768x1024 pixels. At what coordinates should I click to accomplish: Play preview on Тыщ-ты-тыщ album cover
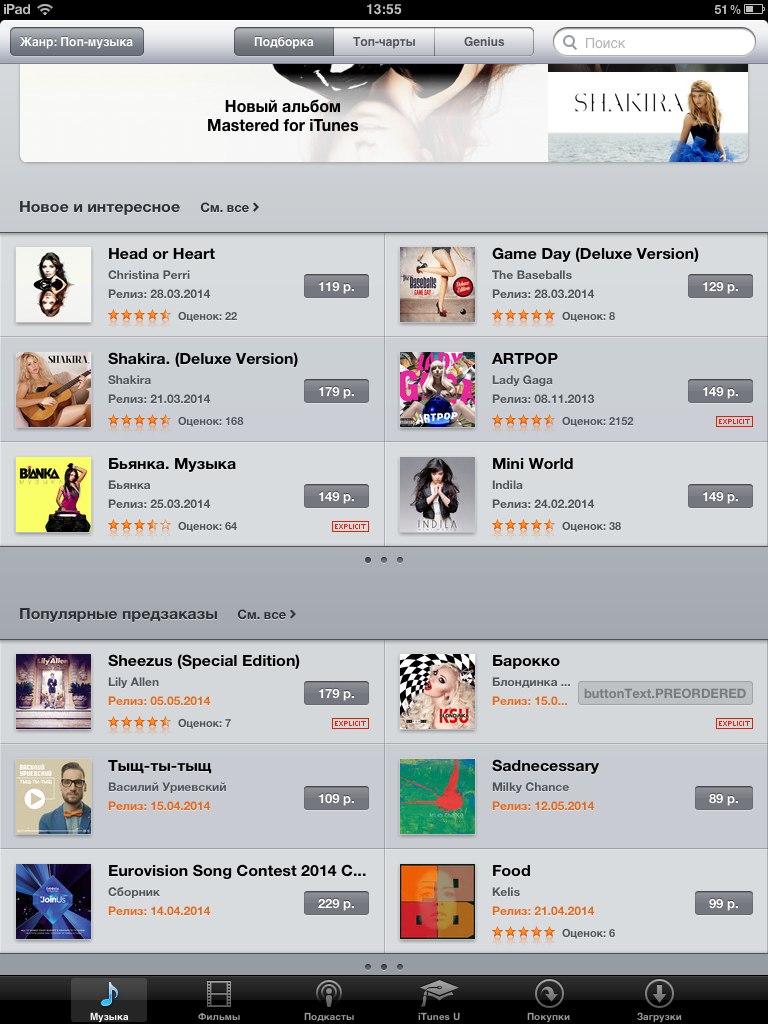[35, 798]
